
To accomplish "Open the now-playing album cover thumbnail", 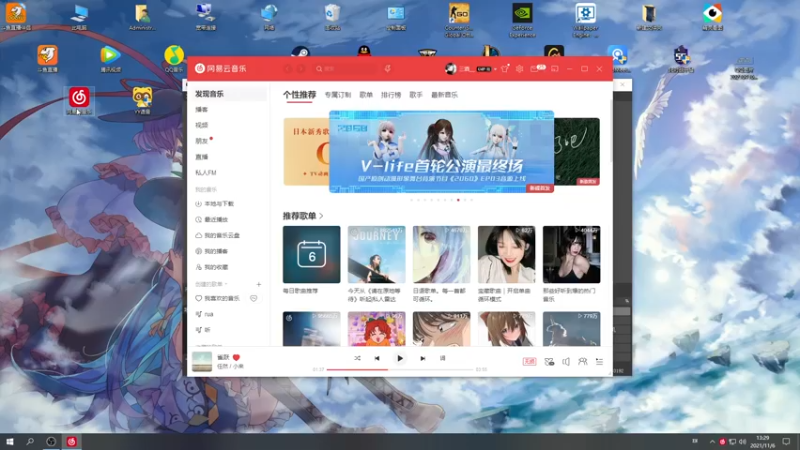I will click(x=202, y=362).
